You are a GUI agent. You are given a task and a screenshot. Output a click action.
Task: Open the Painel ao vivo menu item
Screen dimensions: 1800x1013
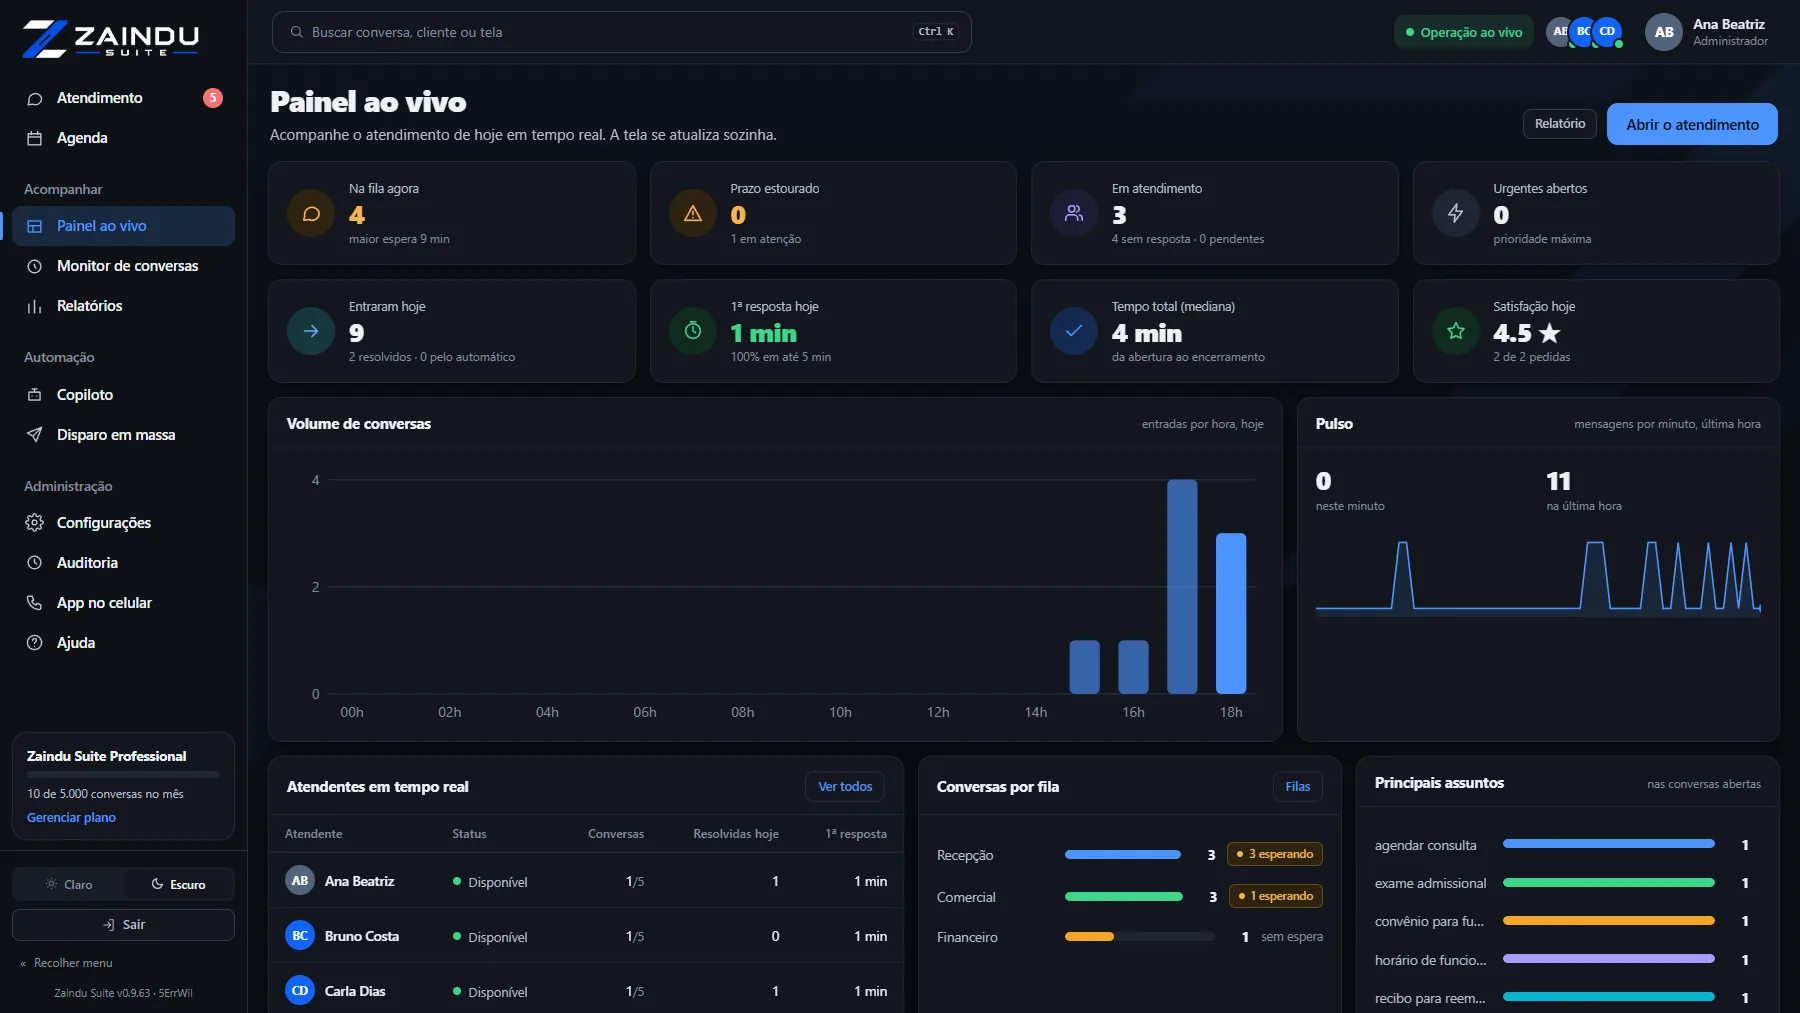click(x=124, y=226)
